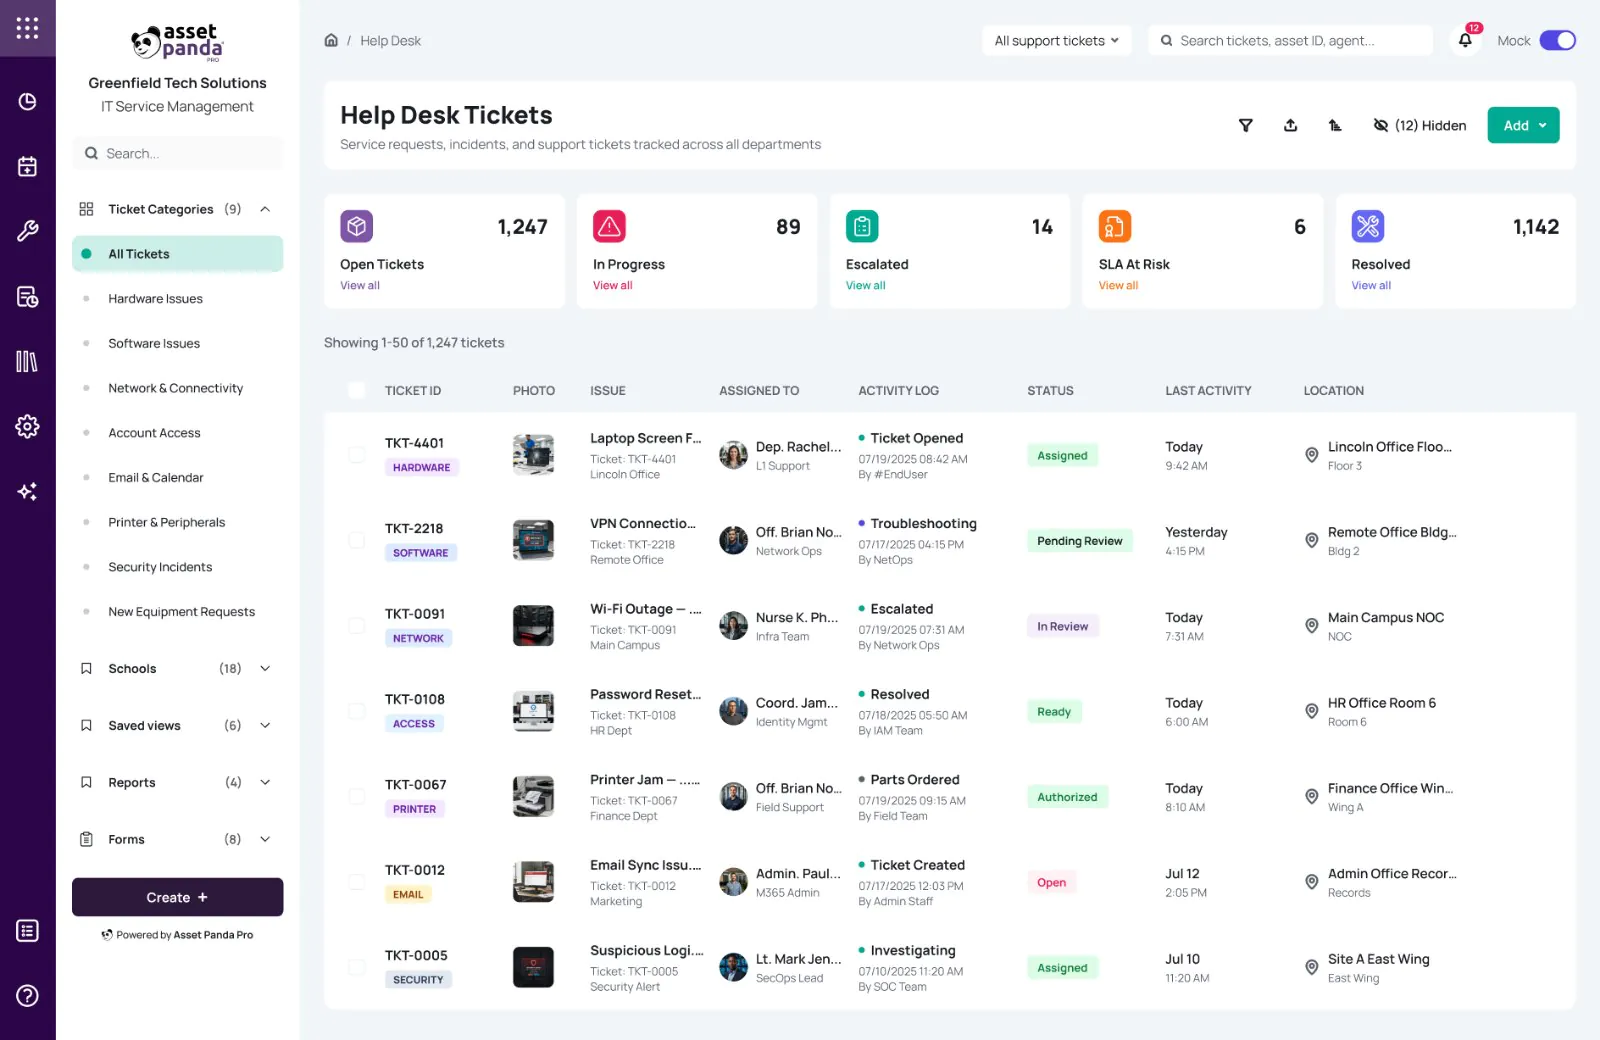Open photo thumbnail for TKT-4401
This screenshot has width=1600, height=1040.
coord(533,455)
